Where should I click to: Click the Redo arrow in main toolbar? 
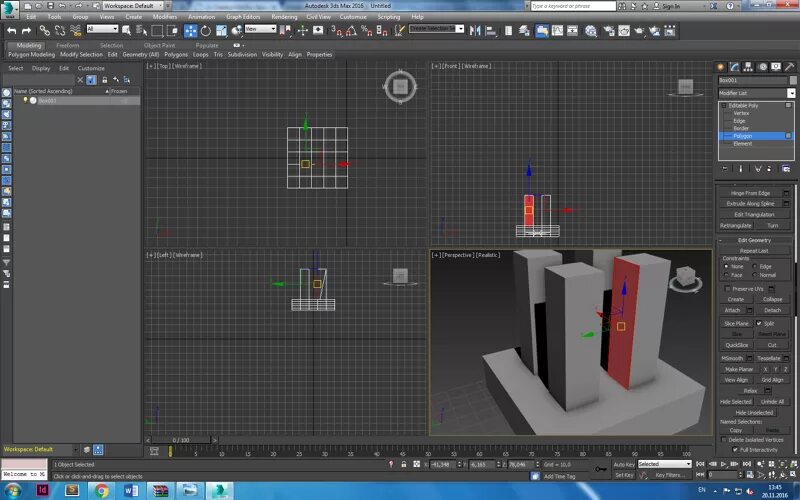point(26,31)
